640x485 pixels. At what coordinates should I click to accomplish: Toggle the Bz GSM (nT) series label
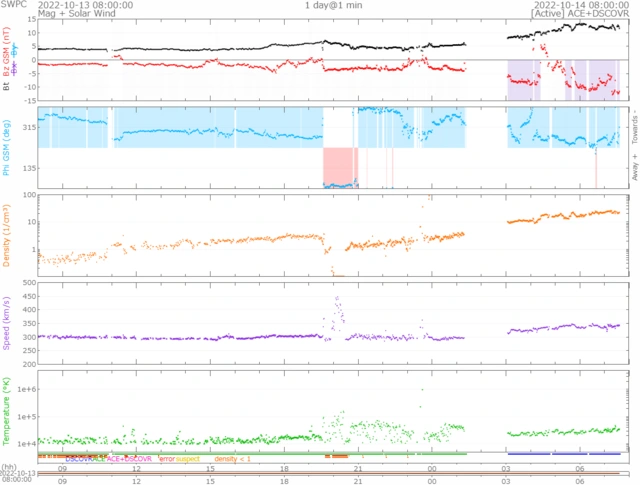(6, 52)
